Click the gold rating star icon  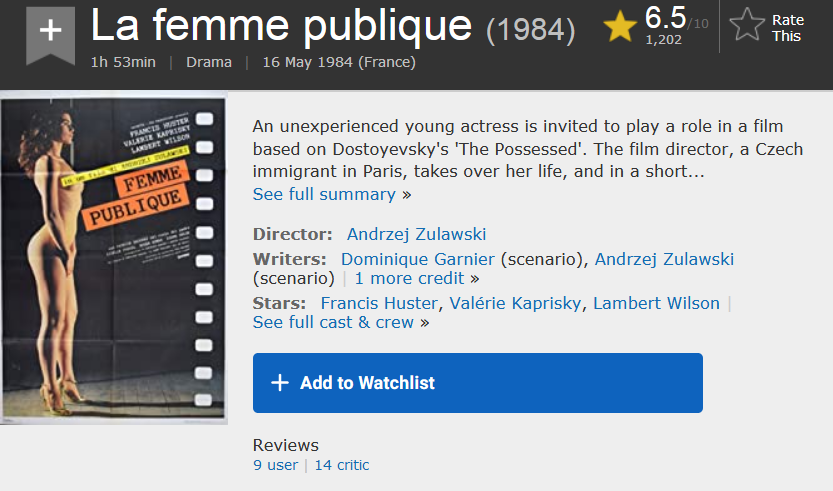620,27
